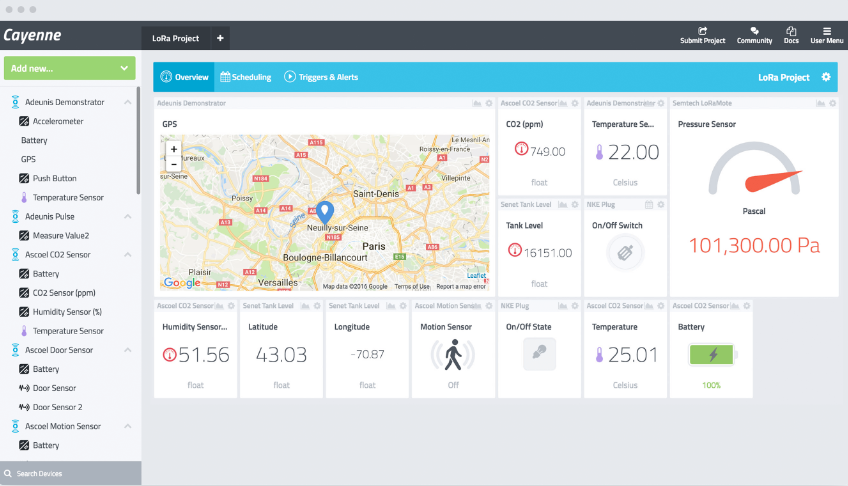
Task: Click the GPS location pin on map
Action: (324, 212)
